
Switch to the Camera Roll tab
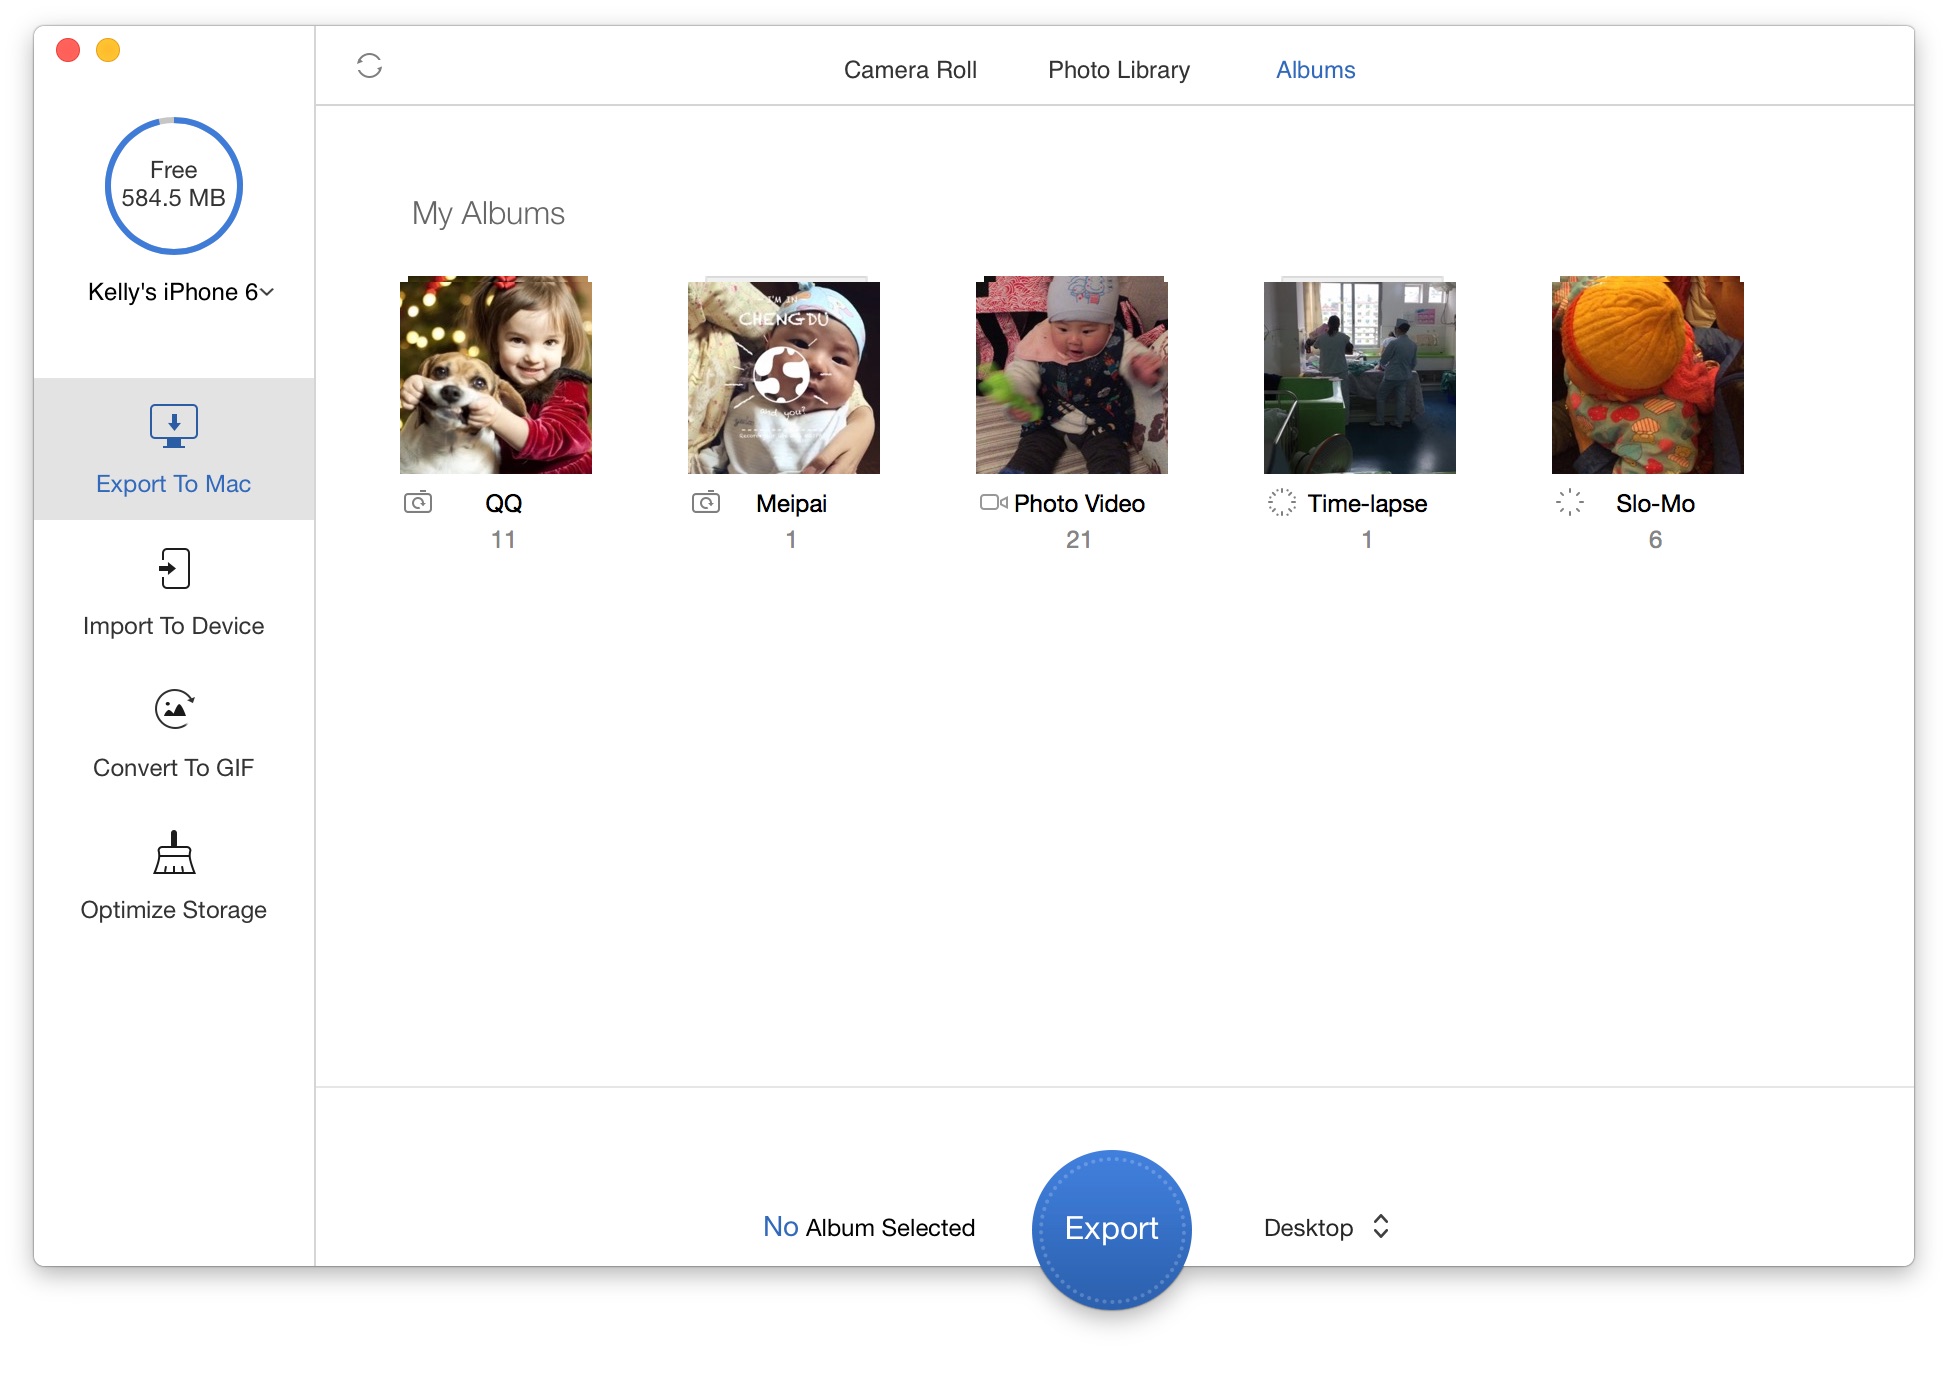pos(910,70)
